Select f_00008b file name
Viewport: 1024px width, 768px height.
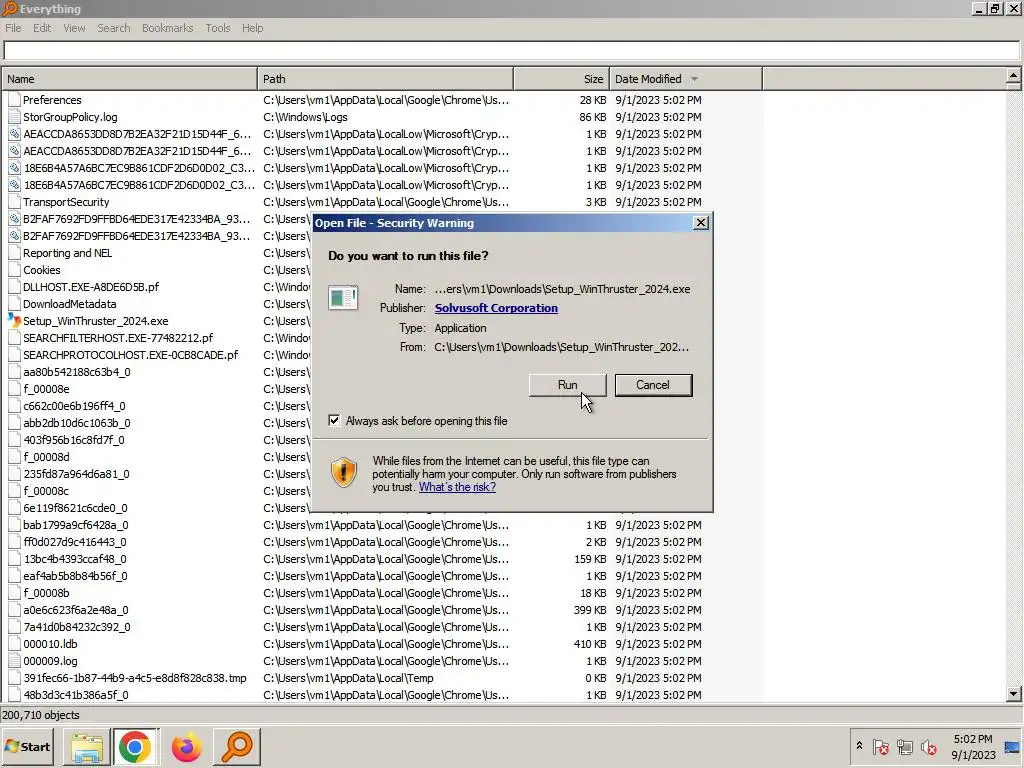coord(46,593)
